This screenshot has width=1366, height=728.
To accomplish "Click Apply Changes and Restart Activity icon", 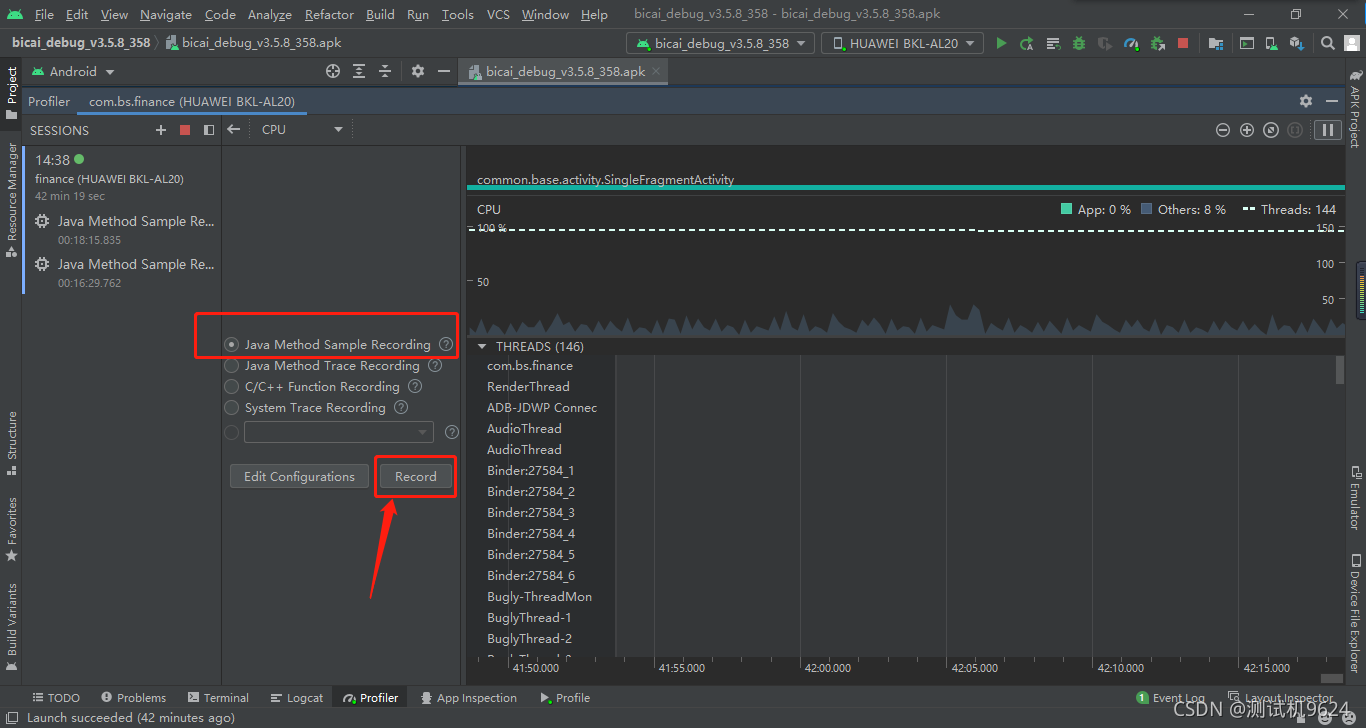I will coord(1027,44).
